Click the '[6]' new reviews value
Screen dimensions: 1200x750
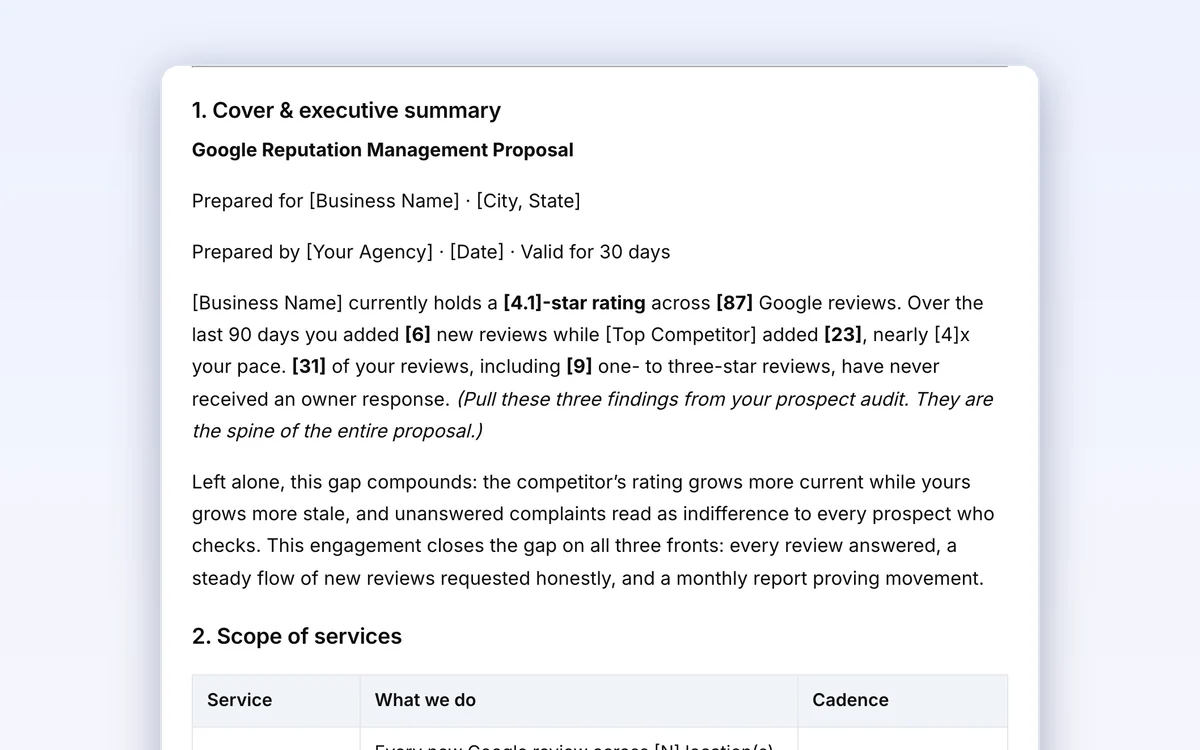tap(418, 335)
